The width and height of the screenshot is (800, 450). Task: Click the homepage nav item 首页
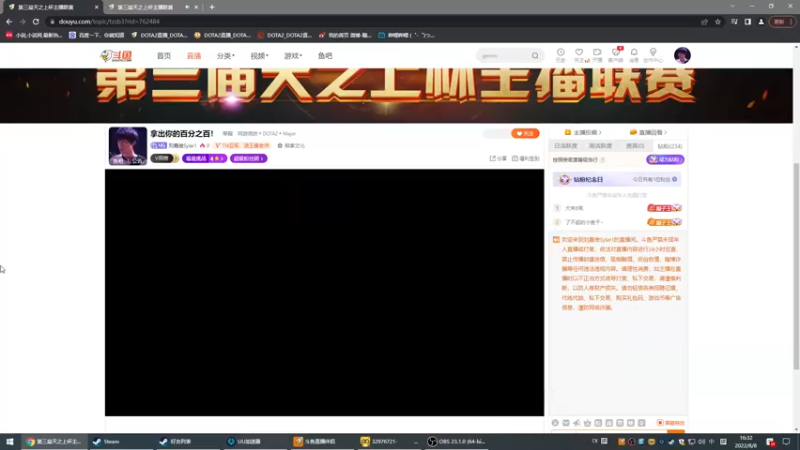[x=164, y=56]
